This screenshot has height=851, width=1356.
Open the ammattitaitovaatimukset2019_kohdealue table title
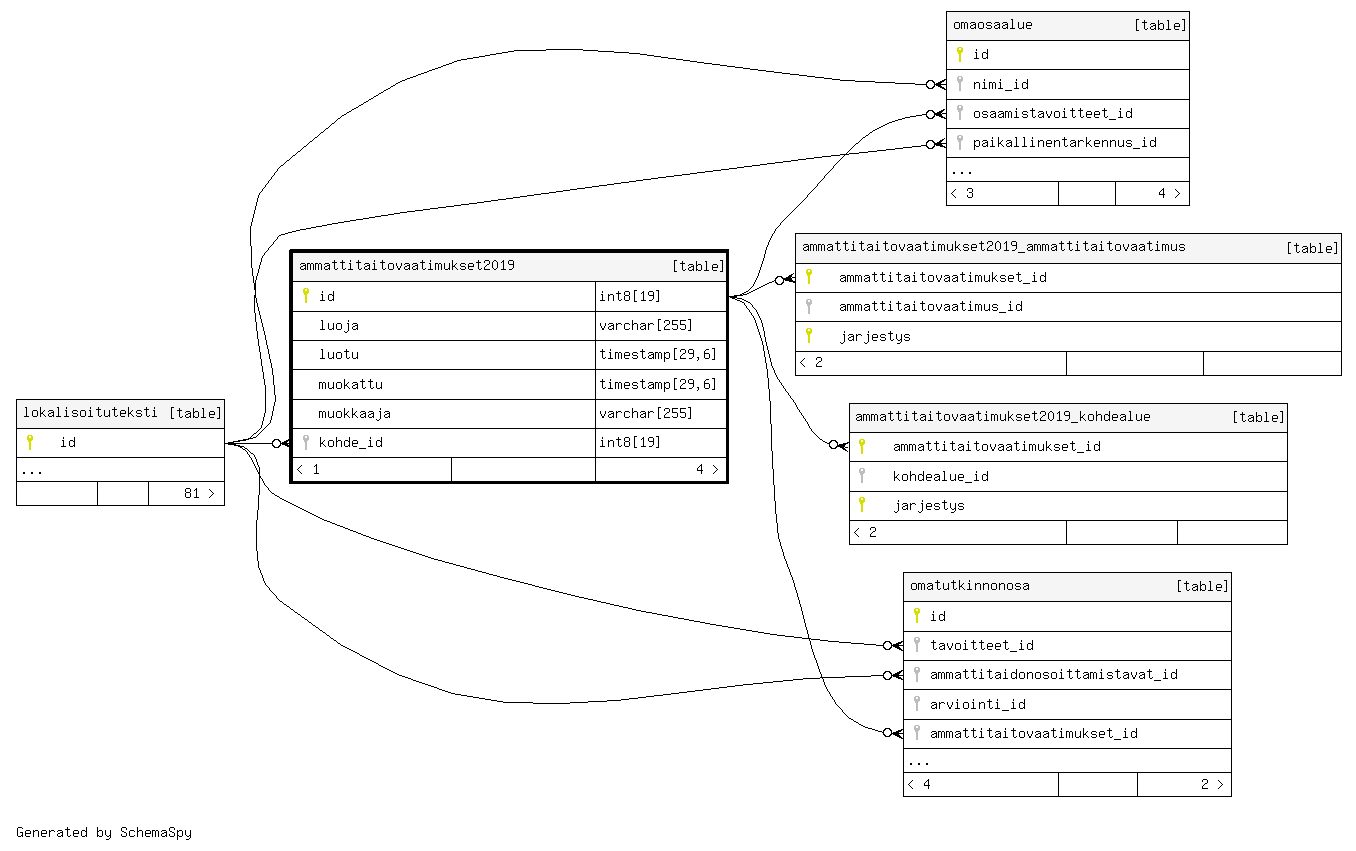click(1003, 417)
